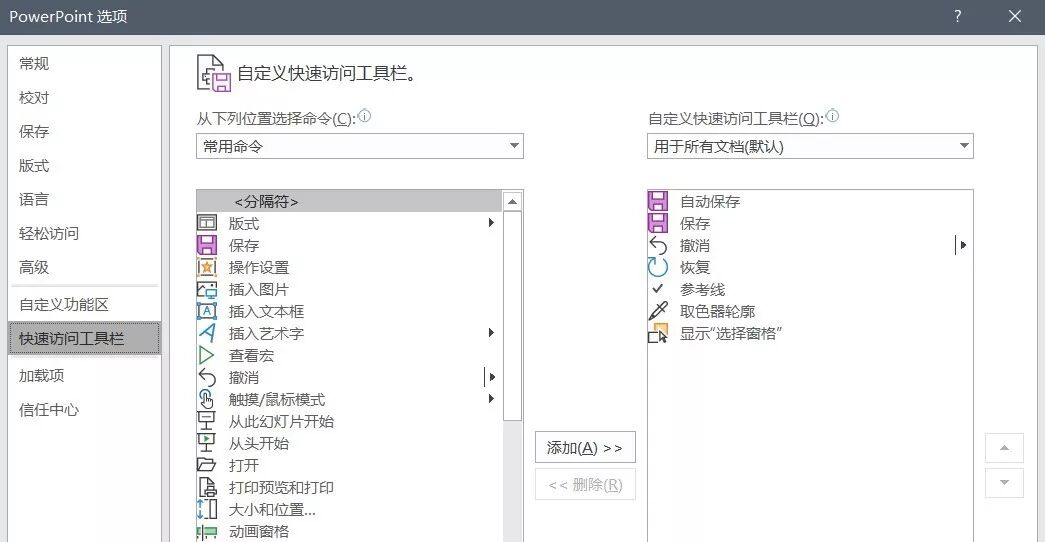The image size is (1045, 542).
Task: Pick the 插入图片 icon
Action: click(x=207, y=289)
